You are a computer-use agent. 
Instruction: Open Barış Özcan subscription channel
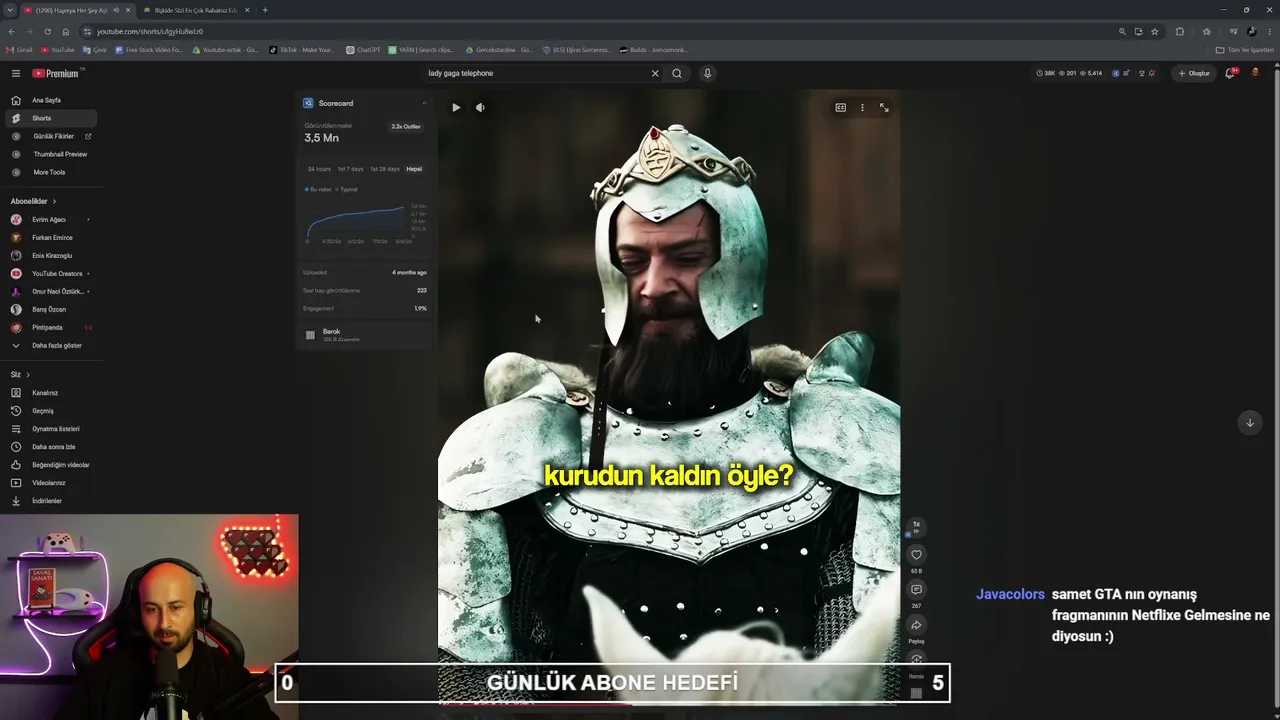click(49, 309)
